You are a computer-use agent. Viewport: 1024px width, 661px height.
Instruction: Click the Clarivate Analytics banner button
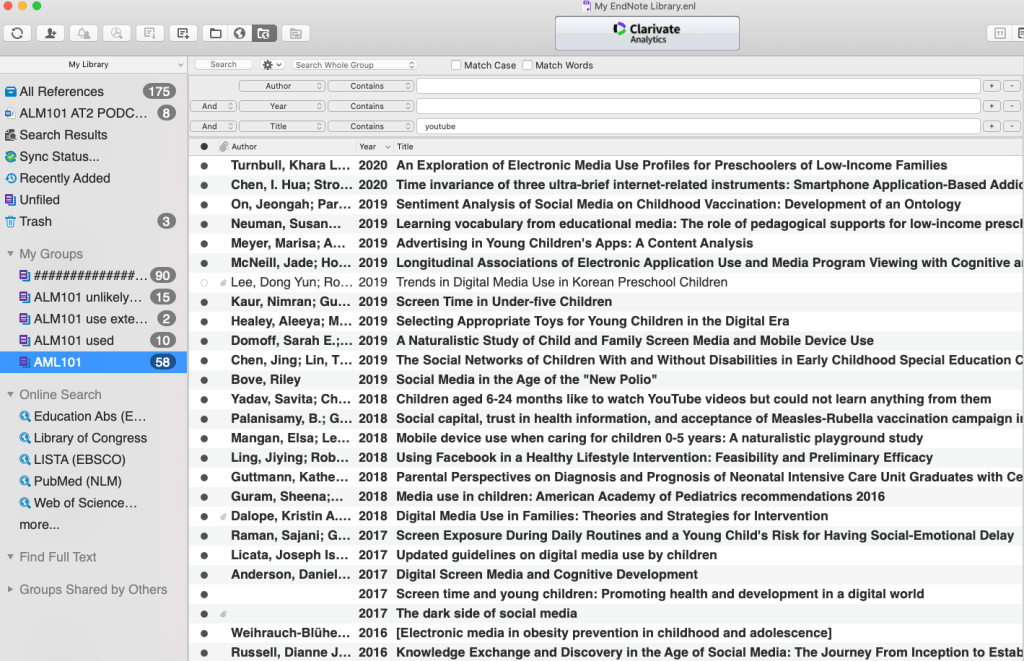647,33
